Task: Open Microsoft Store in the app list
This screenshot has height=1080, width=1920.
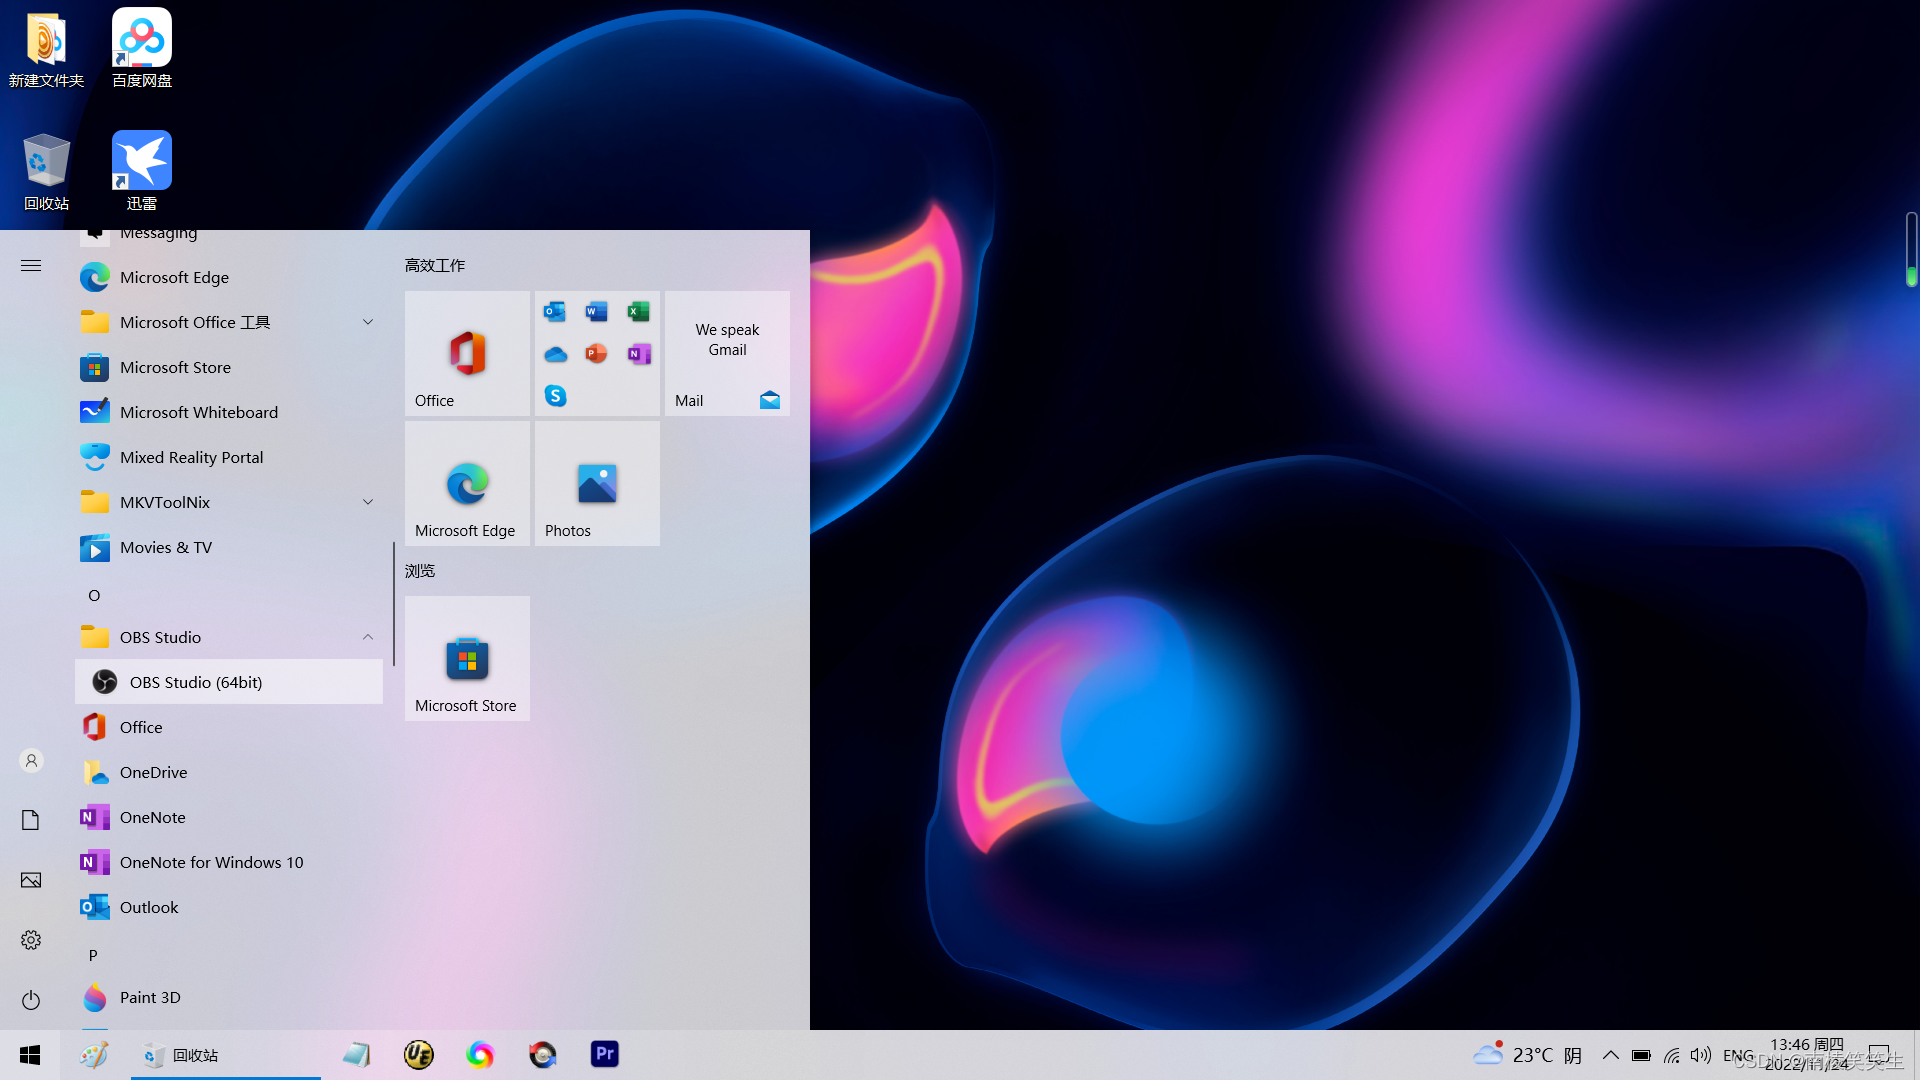Action: click(x=228, y=367)
